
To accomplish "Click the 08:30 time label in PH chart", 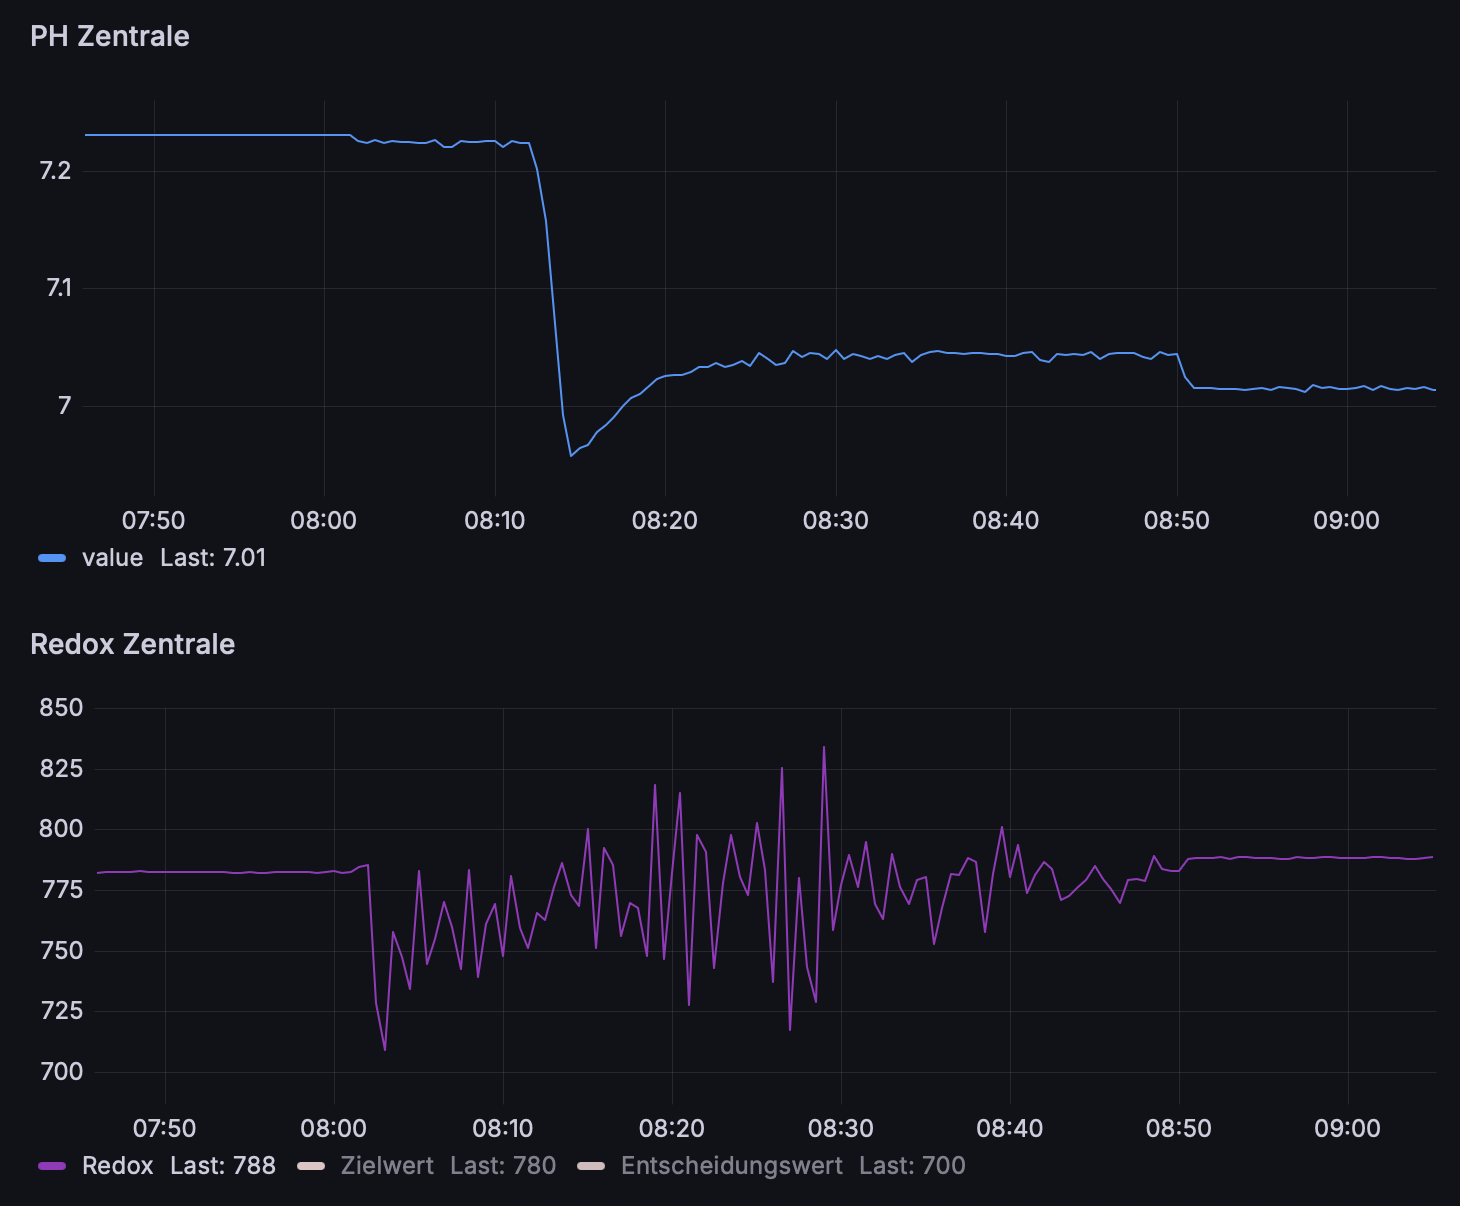I will tap(836, 521).
